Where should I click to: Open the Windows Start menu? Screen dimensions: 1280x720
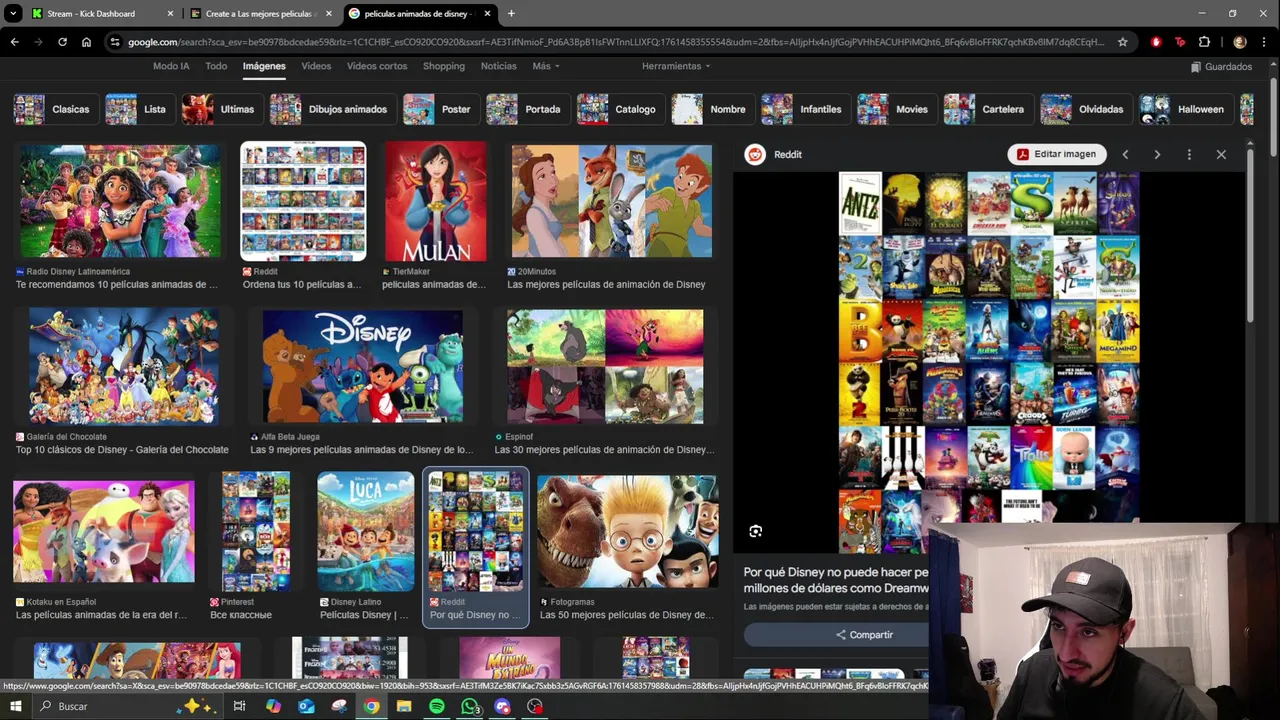17,706
